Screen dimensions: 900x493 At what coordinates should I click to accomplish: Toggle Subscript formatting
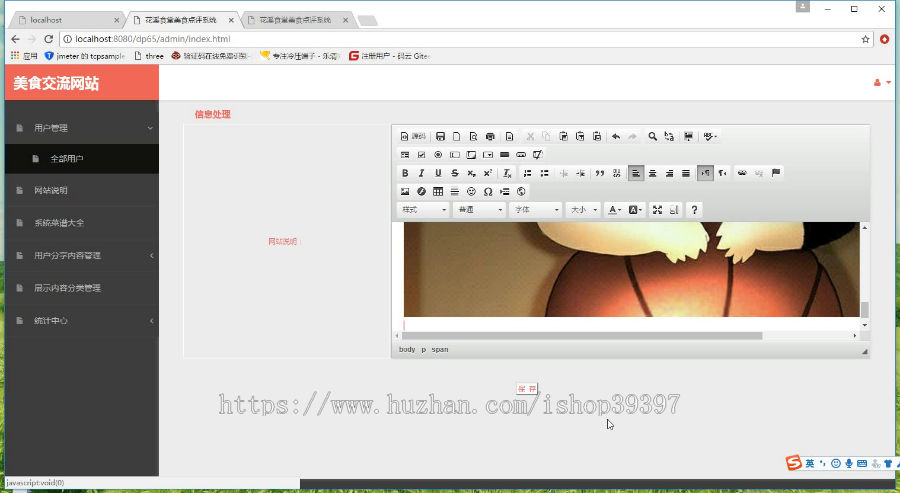point(471,173)
